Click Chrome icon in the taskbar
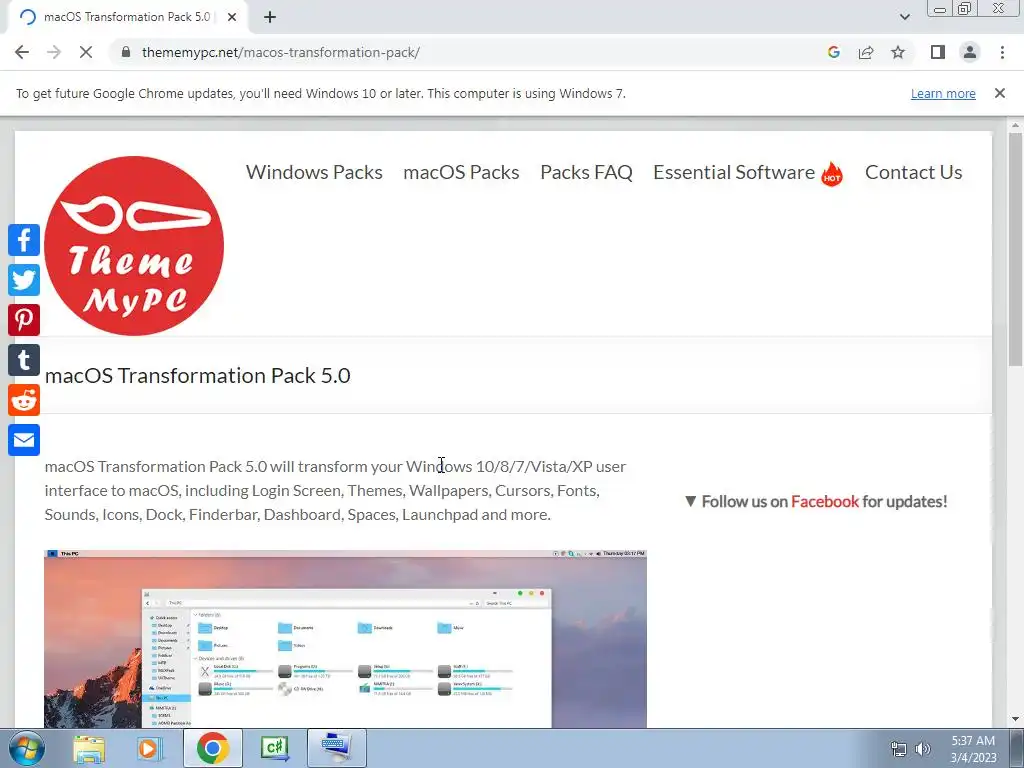Image resolution: width=1024 pixels, height=768 pixels. (x=213, y=748)
